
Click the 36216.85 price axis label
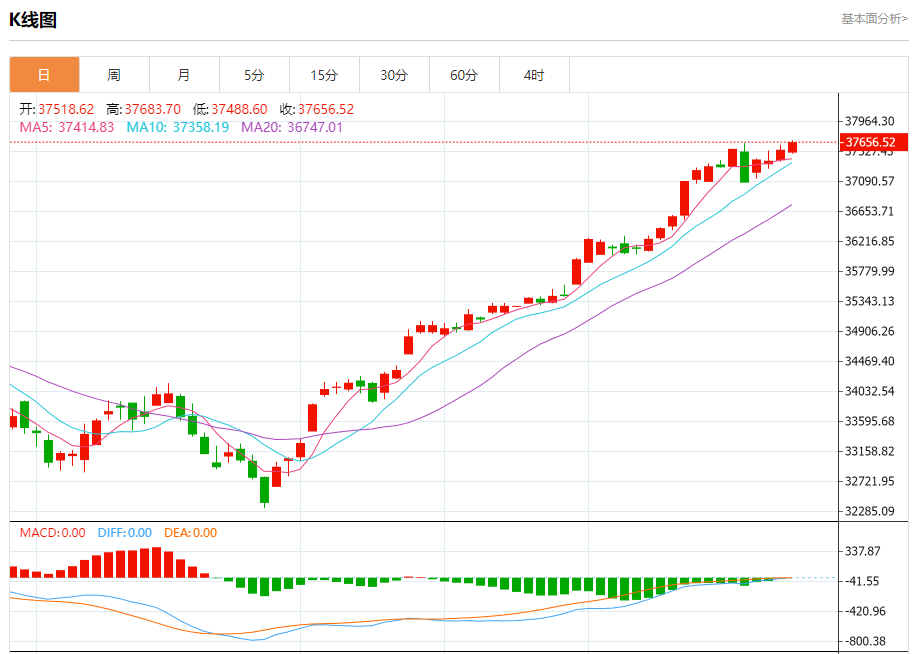[x=869, y=242]
